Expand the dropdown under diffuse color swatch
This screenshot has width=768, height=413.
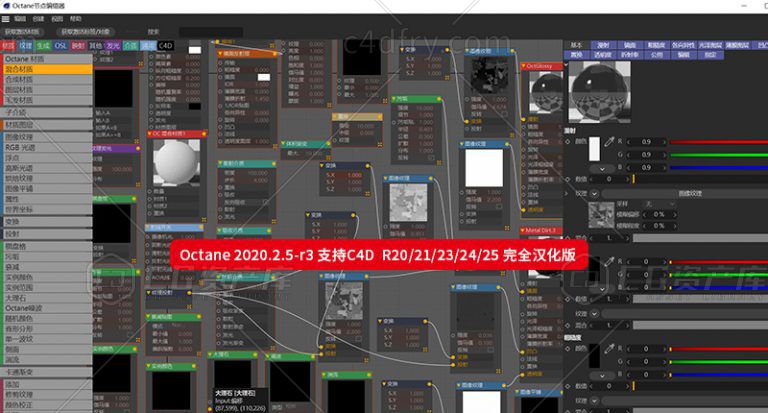(x=602, y=169)
